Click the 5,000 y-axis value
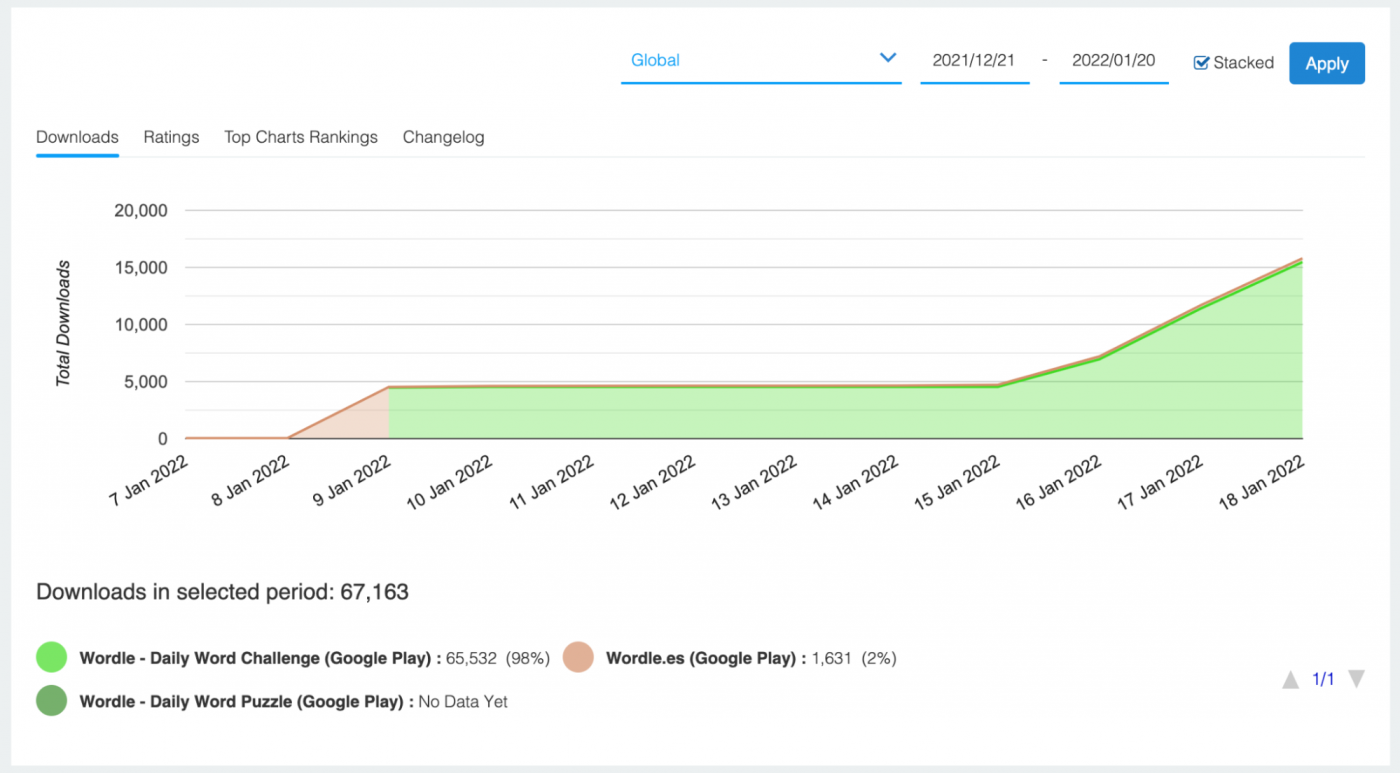This screenshot has width=1400, height=773. pos(146,382)
